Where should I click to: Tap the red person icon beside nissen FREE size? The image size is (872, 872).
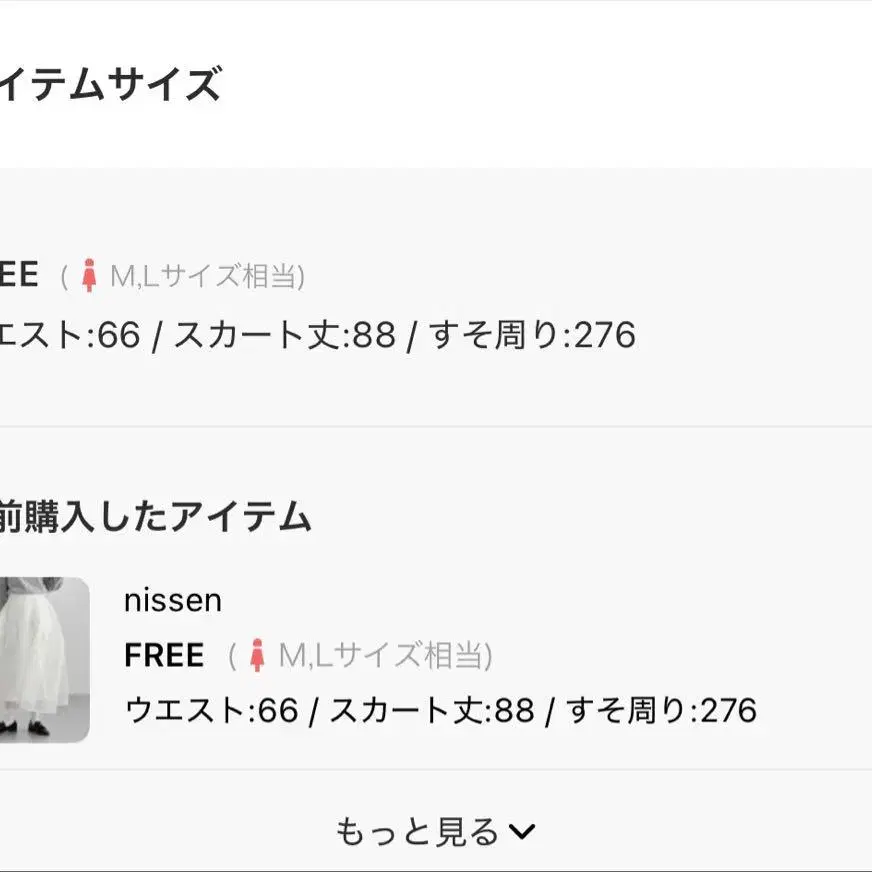[257, 655]
